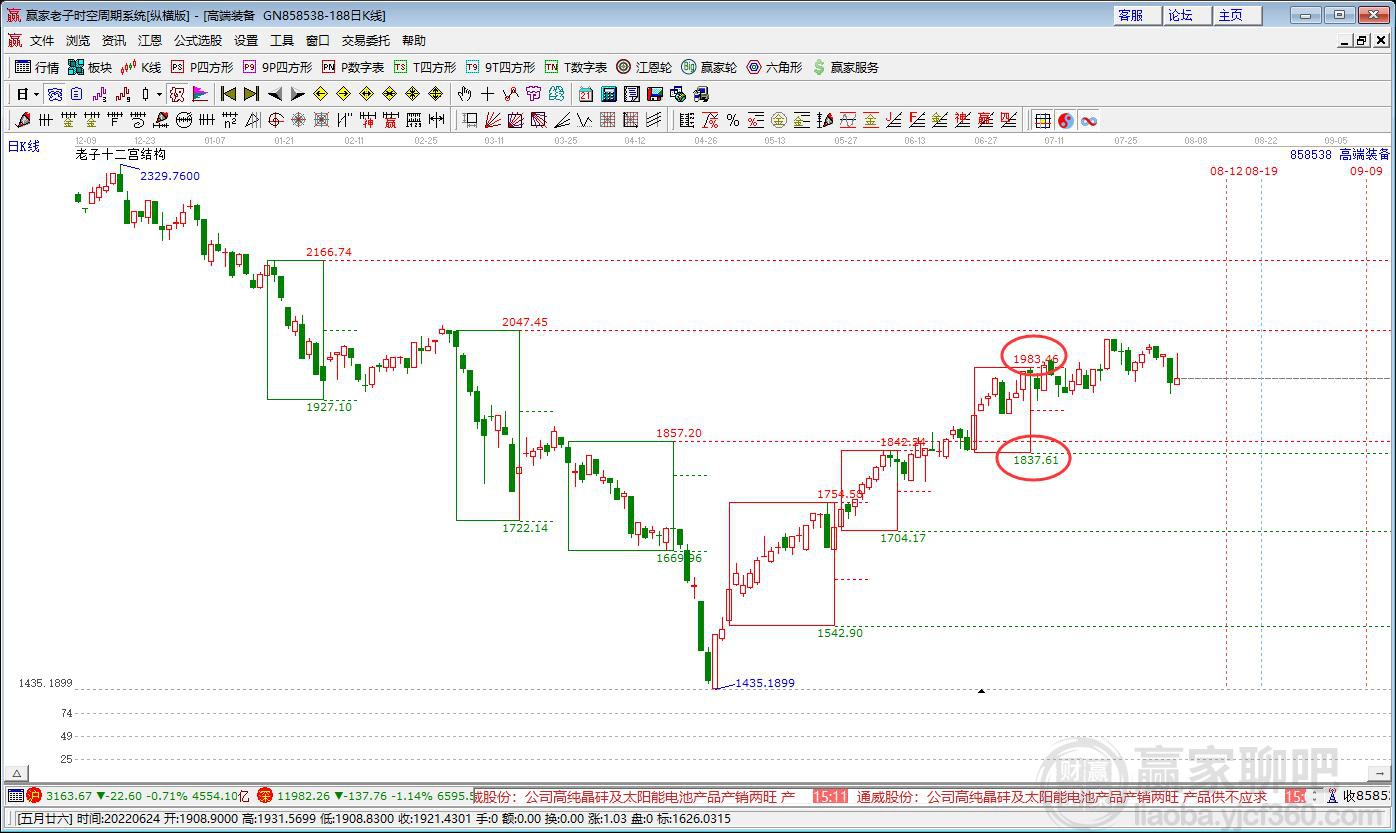This screenshot has width=1396, height=833.
Task: Open the 9P四方形 tool
Action: click(278, 67)
